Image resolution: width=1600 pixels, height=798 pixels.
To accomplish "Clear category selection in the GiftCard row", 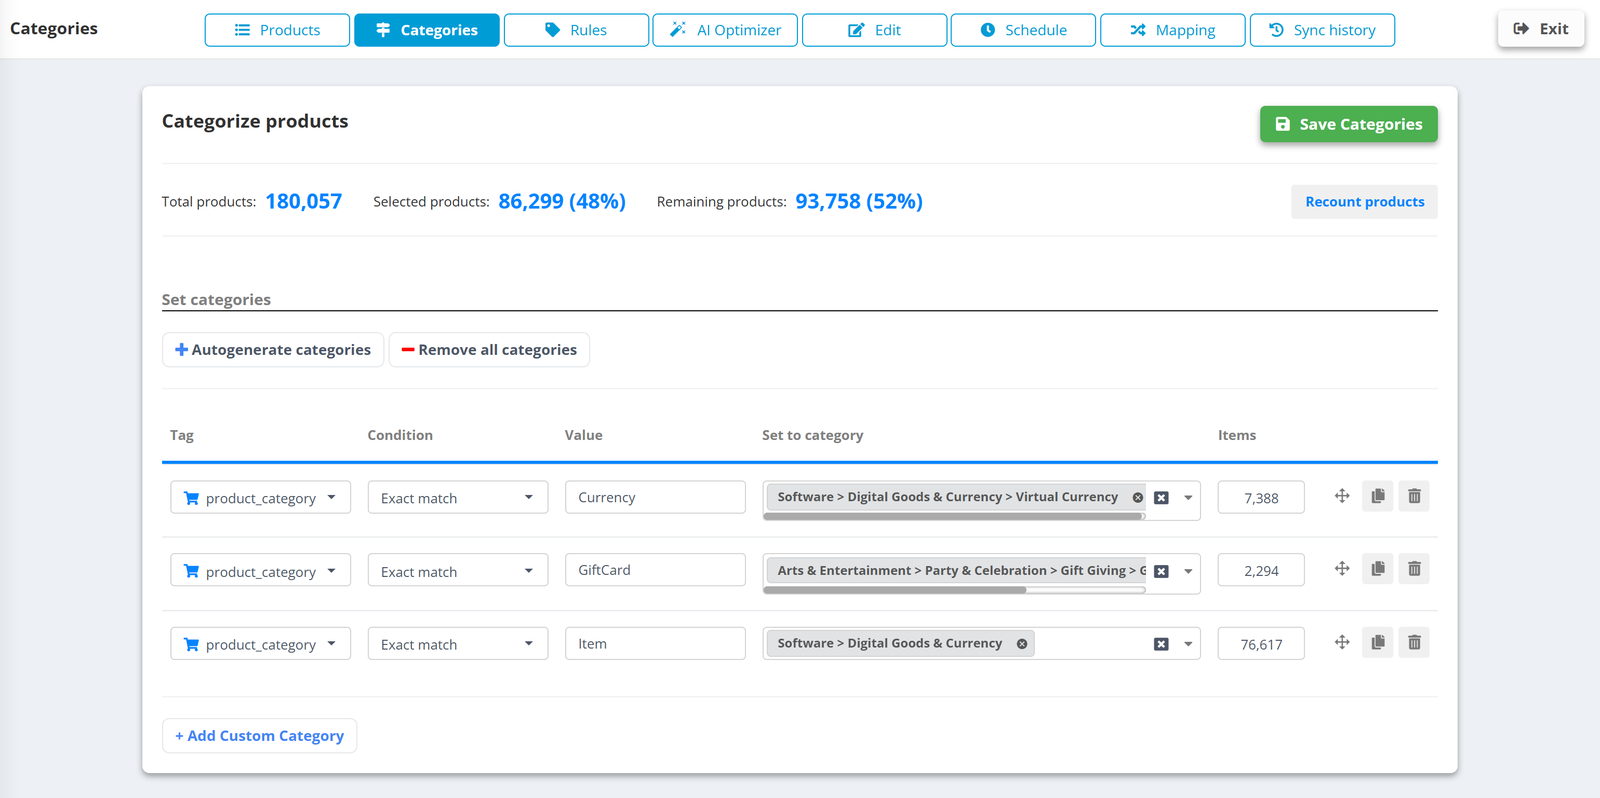I will (x=1161, y=571).
